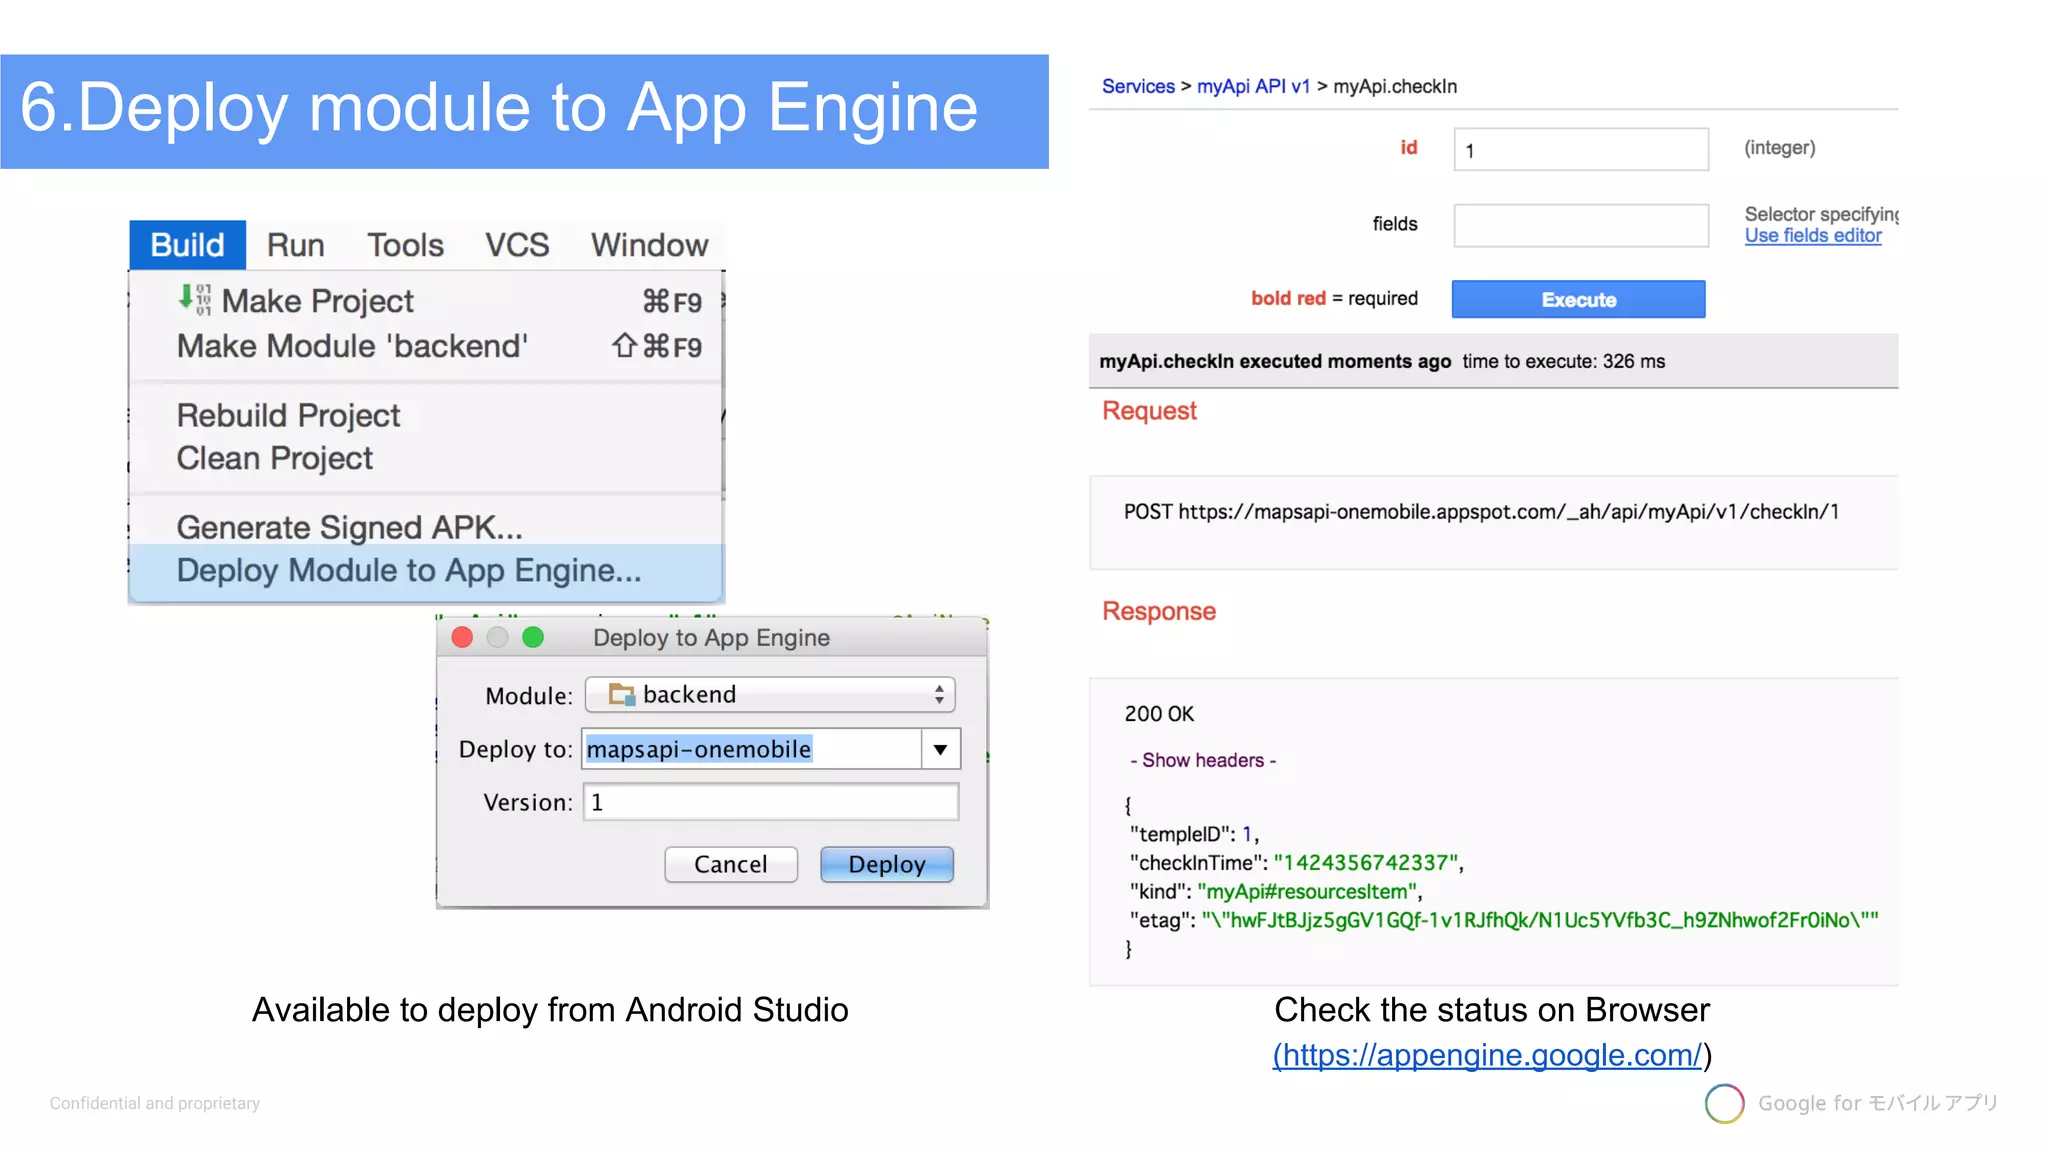Choose Make Project menu entry
This screenshot has height=1152, width=2048.
[x=427, y=301]
